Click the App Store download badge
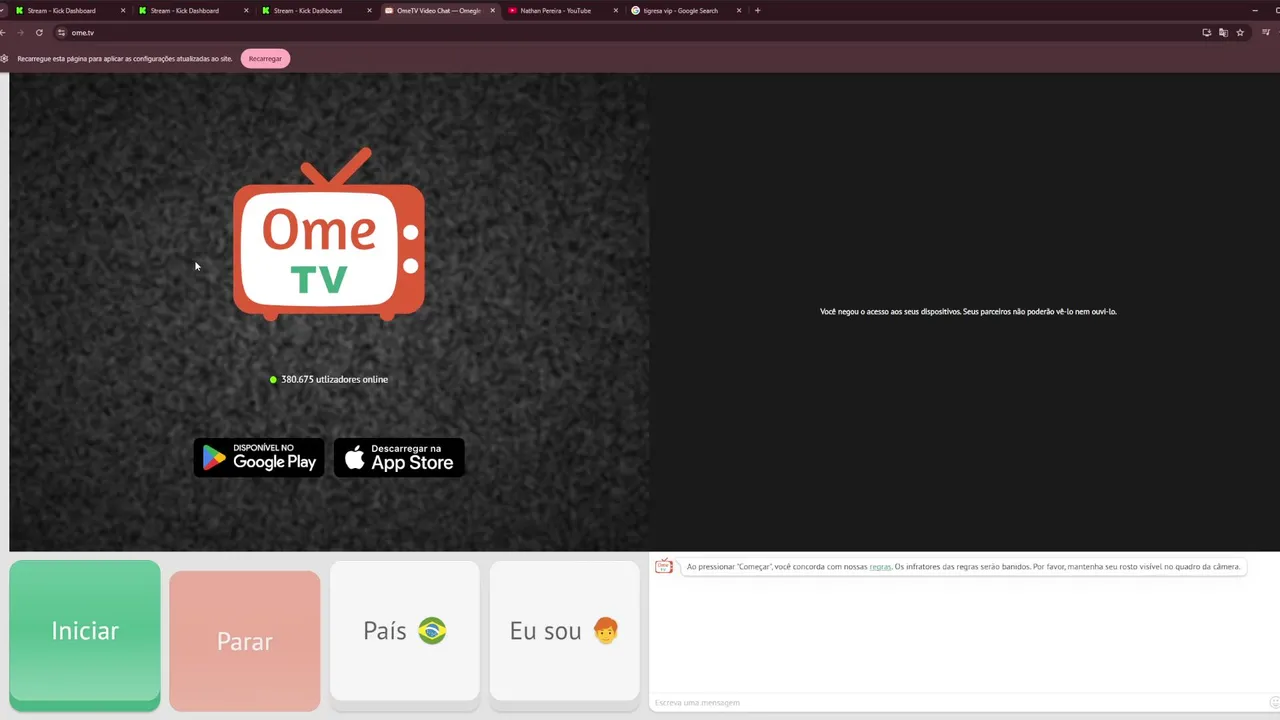 (x=399, y=457)
